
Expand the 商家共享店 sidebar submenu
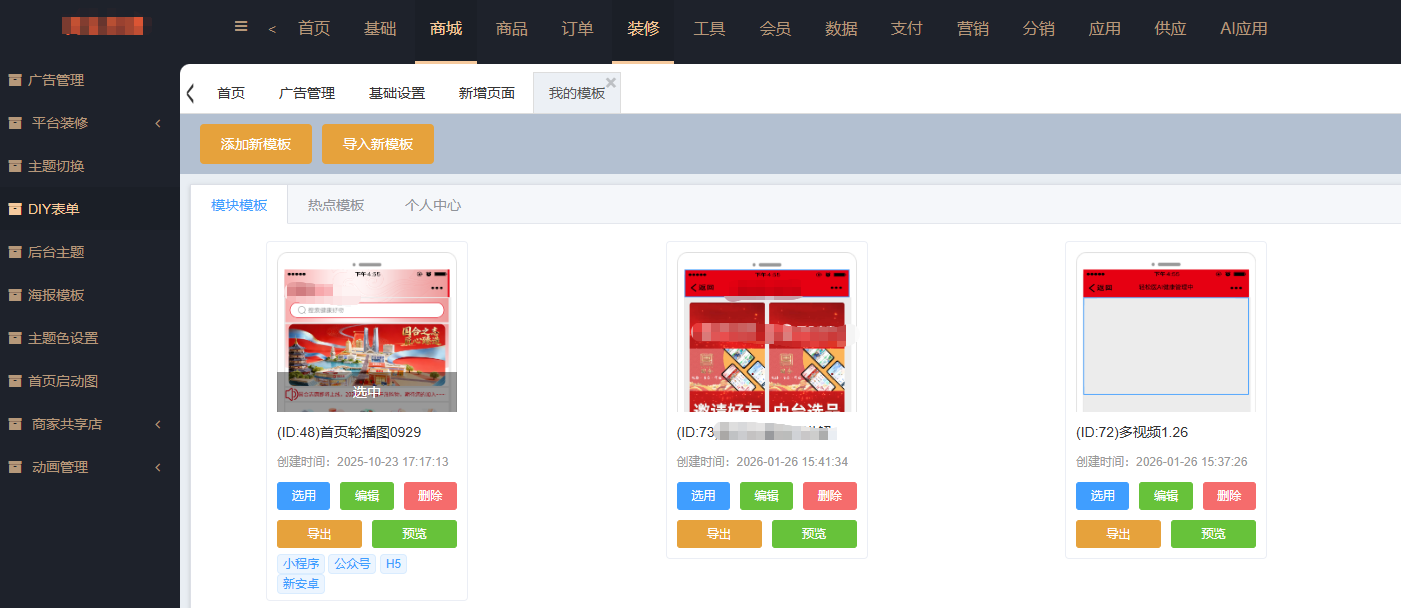(x=158, y=424)
